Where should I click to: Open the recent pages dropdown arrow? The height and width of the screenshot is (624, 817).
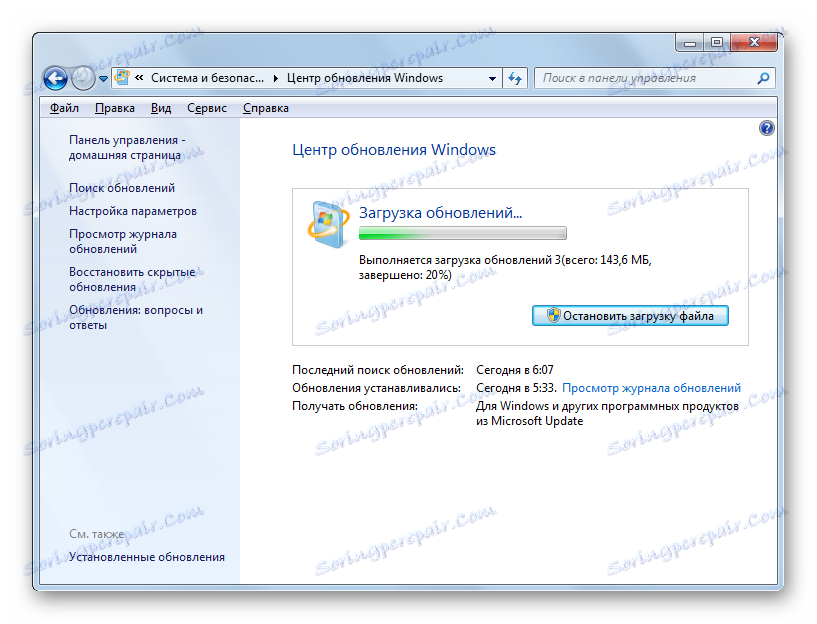coord(104,79)
